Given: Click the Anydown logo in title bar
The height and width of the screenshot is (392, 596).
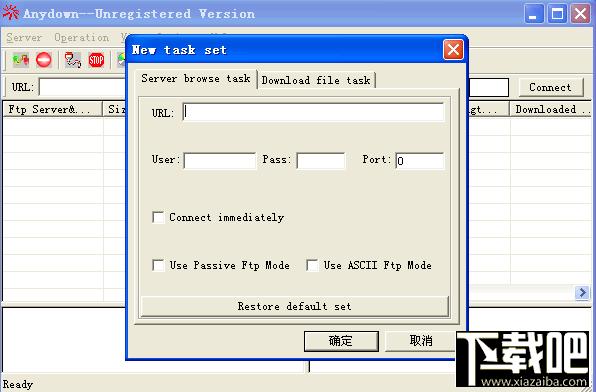Looking at the screenshot, I should coord(10,13).
